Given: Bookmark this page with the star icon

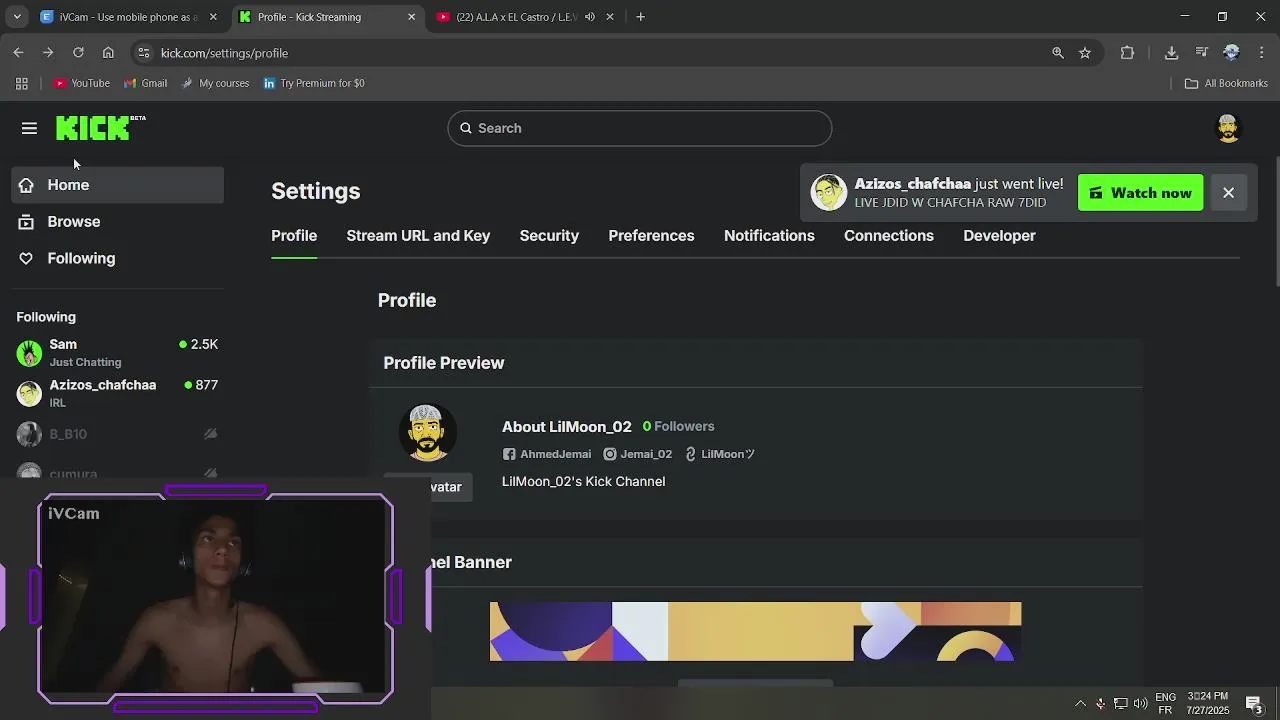Looking at the screenshot, I should 1085,53.
